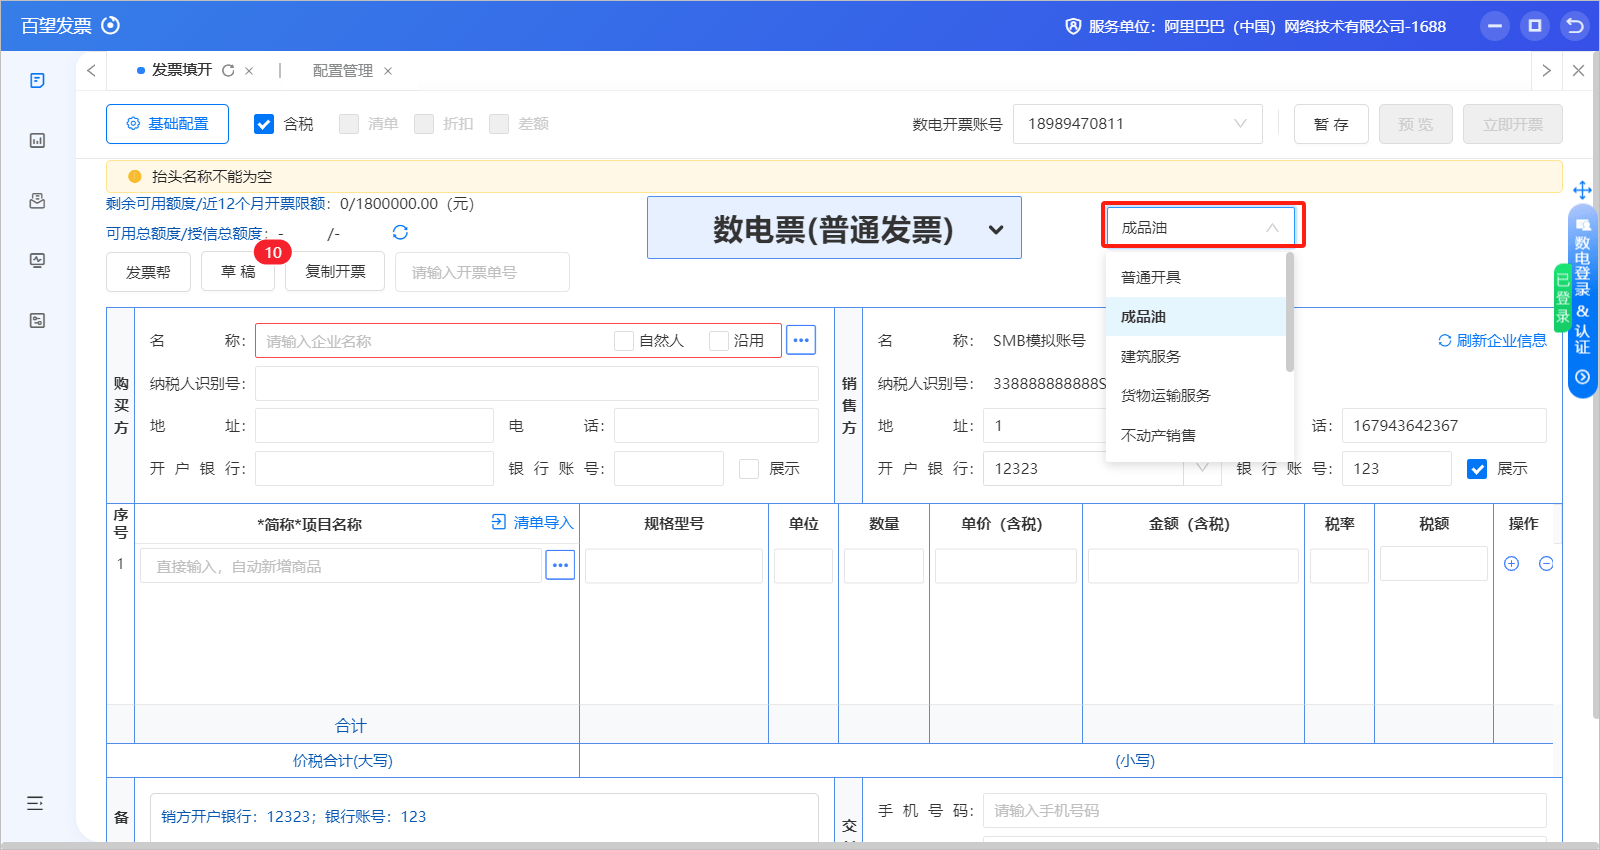The width and height of the screenshot is (1600, 850).
Task: Toggle the 折扣 checkbox
Action: [424, 124]
